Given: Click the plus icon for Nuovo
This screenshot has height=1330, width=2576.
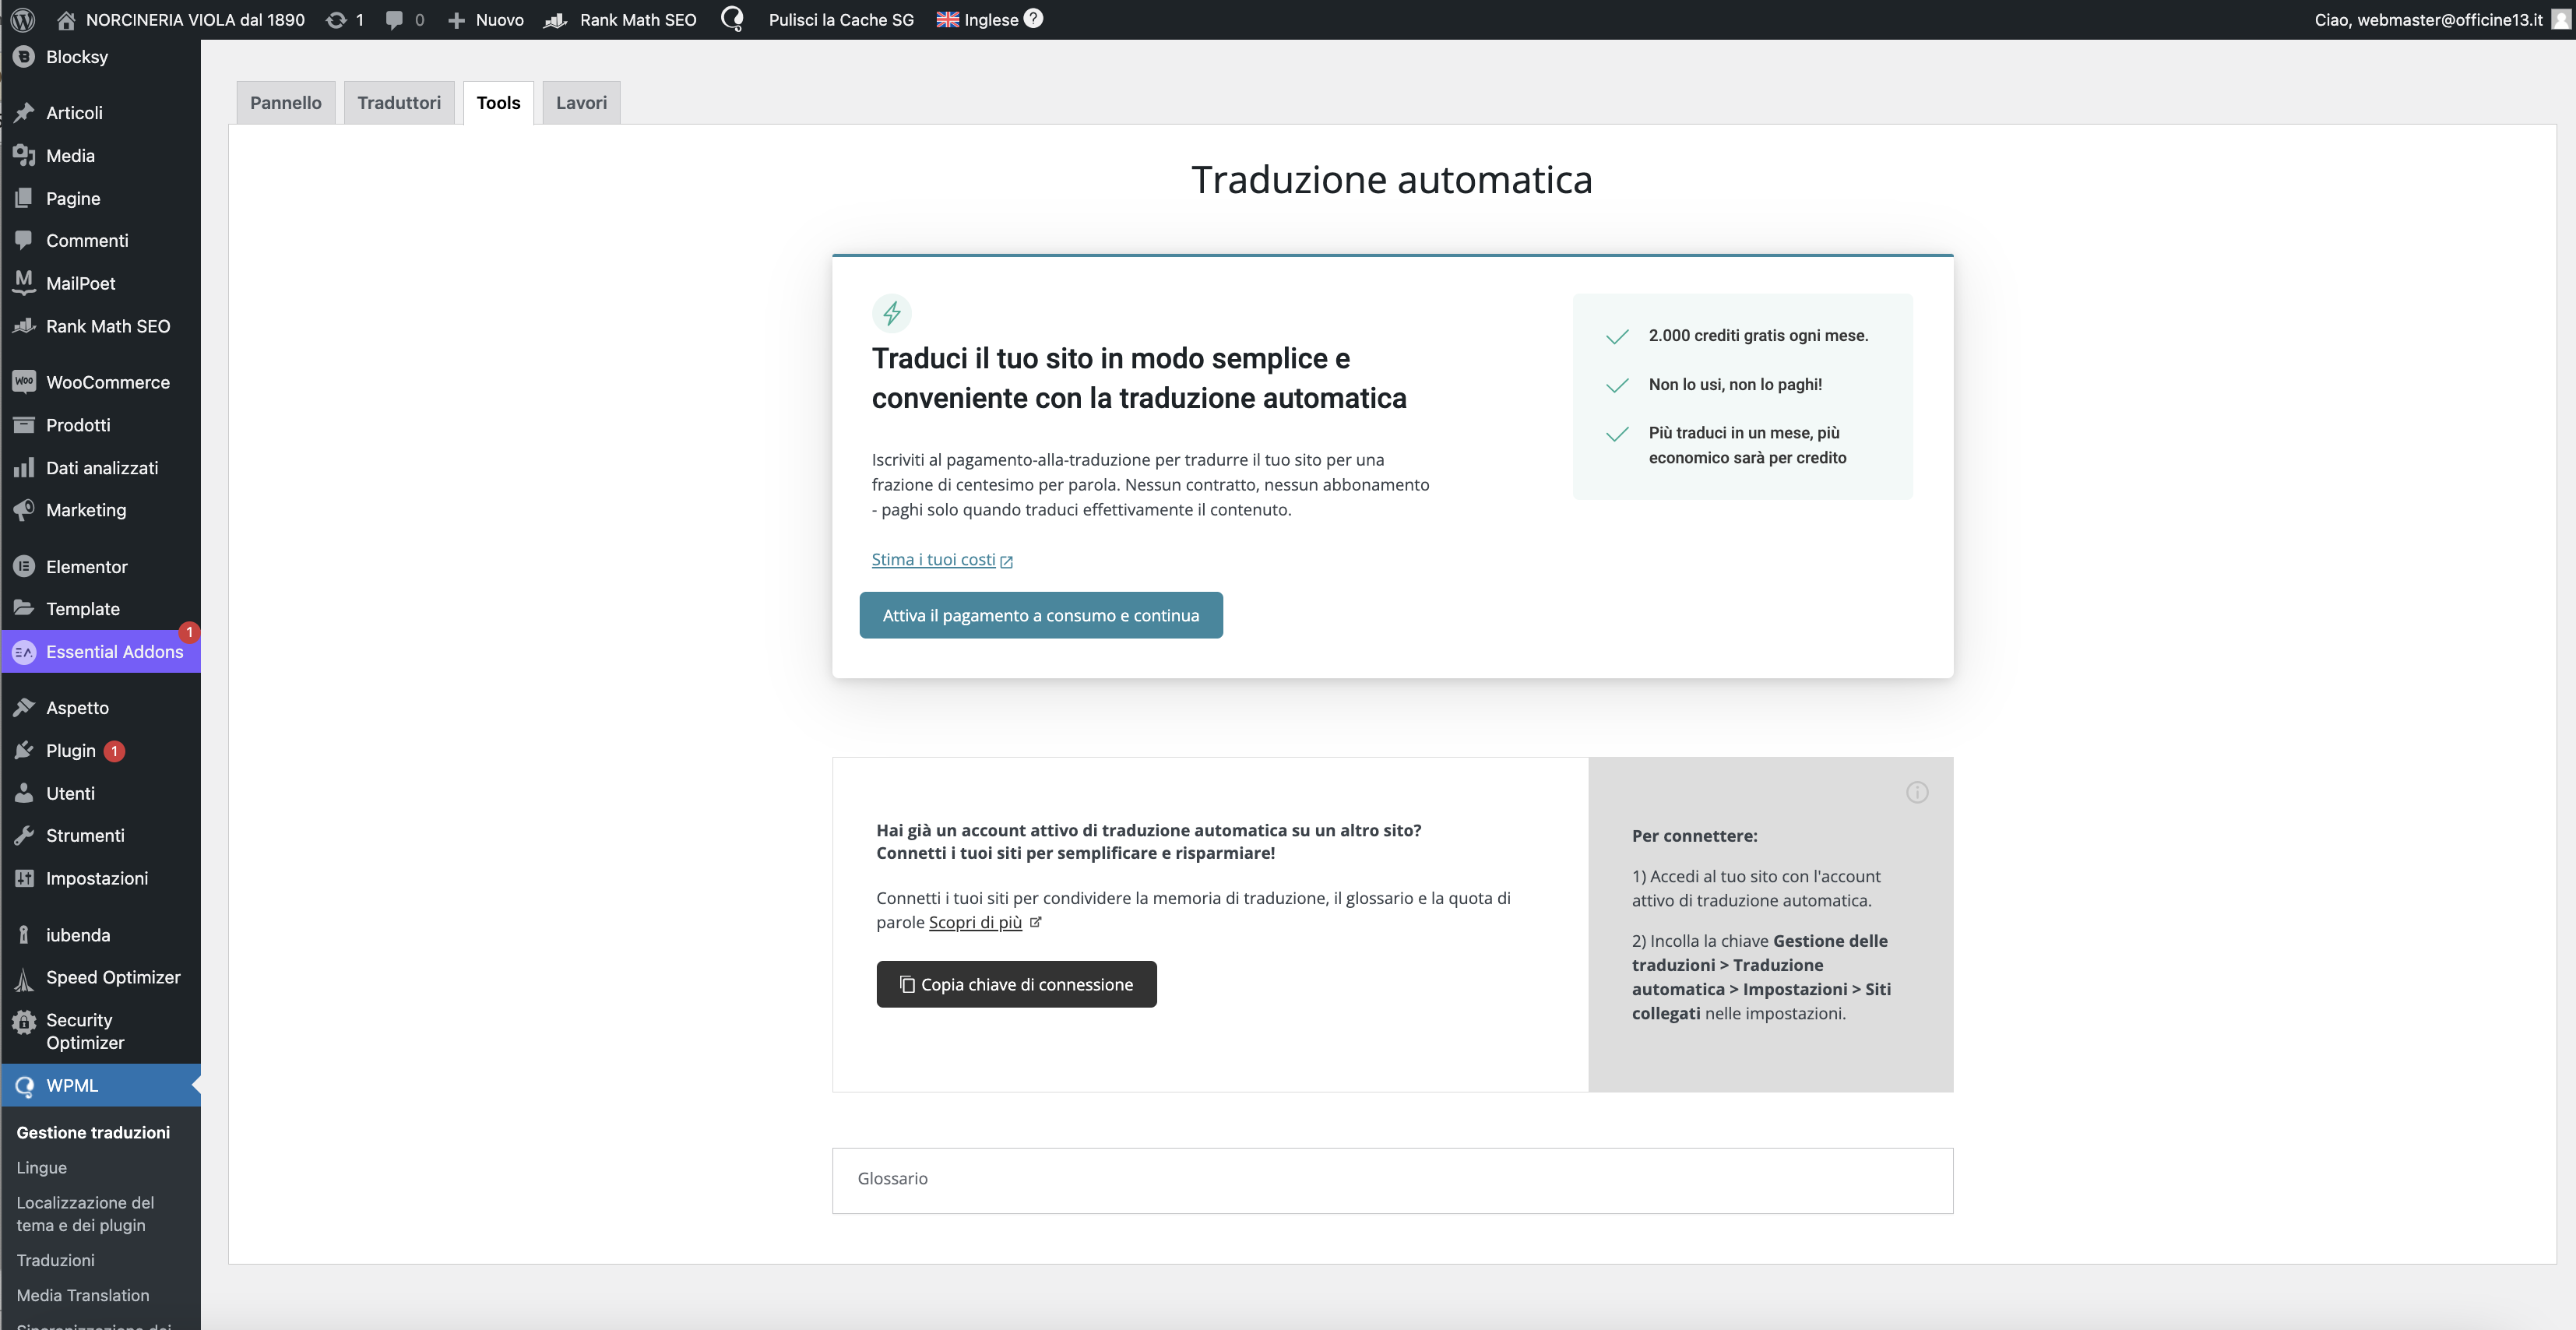Looking at the screenshot, I should point(456,20).
